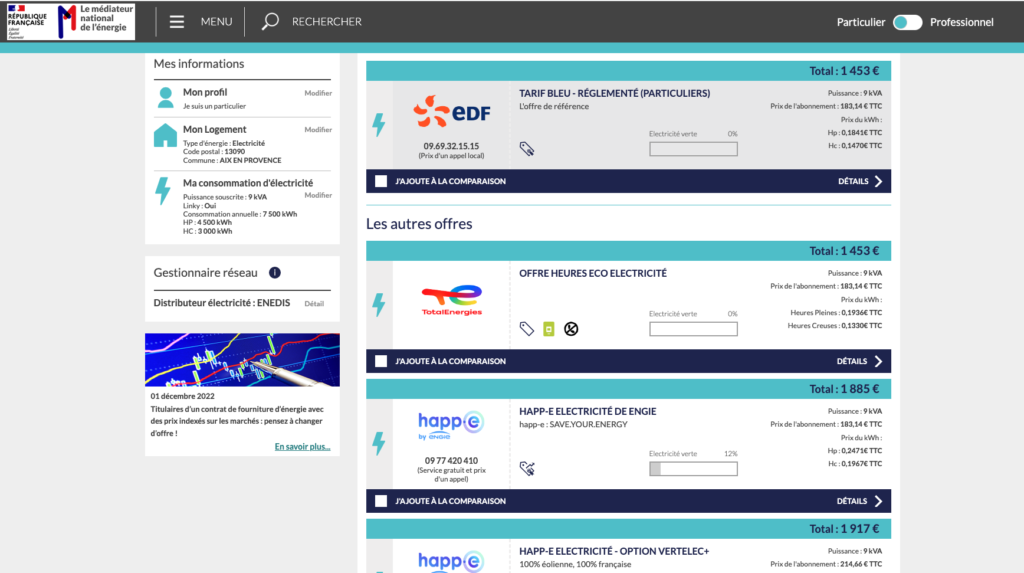Click price tag icon in TotalEnergies offer
Image resolution: width=1024 pixels, height=573 pixels.
pyautogui.click(x=526, y=329)
